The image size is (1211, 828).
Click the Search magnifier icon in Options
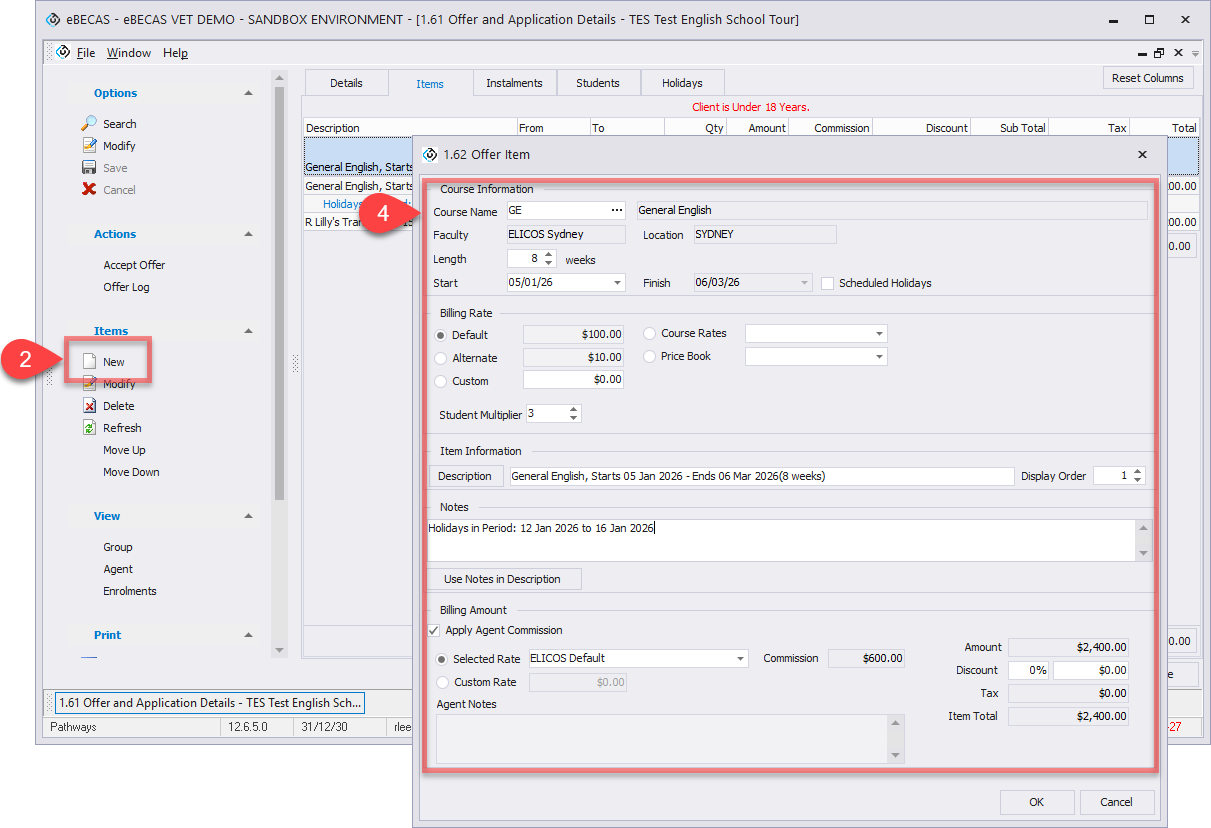pyautogui.click(x=89, y=124)
